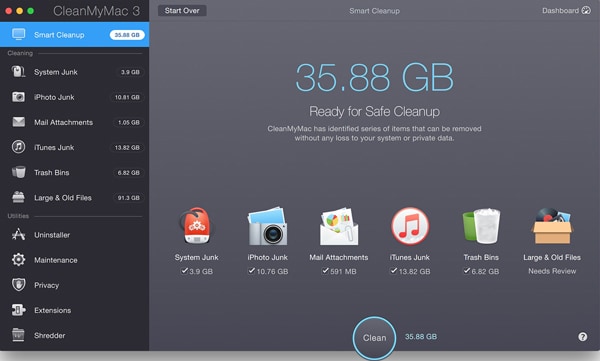Click the iPhoto Junk camera icon in sidebar
This screenshot has height=361, width=600.
pos(18,97)
